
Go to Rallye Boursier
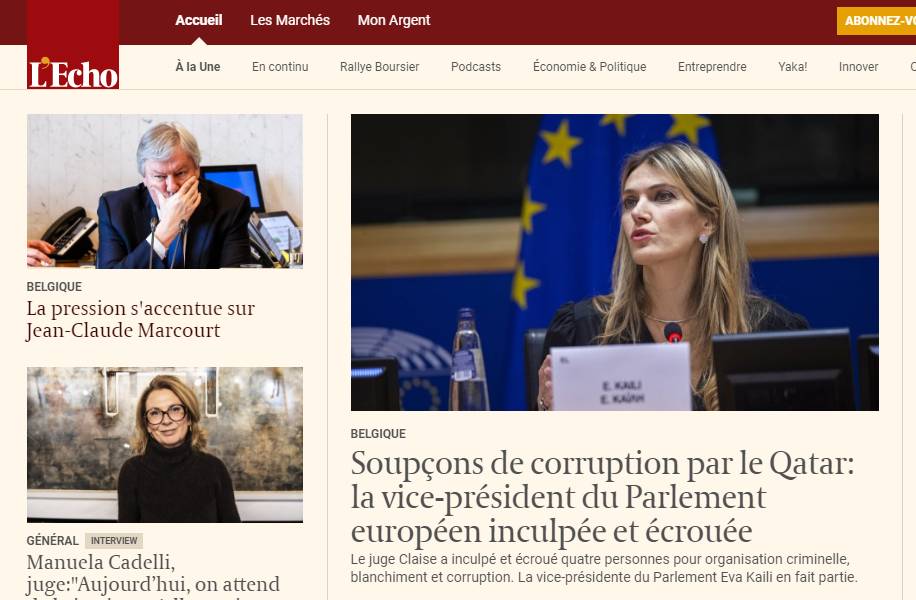[x=379, y=67]
